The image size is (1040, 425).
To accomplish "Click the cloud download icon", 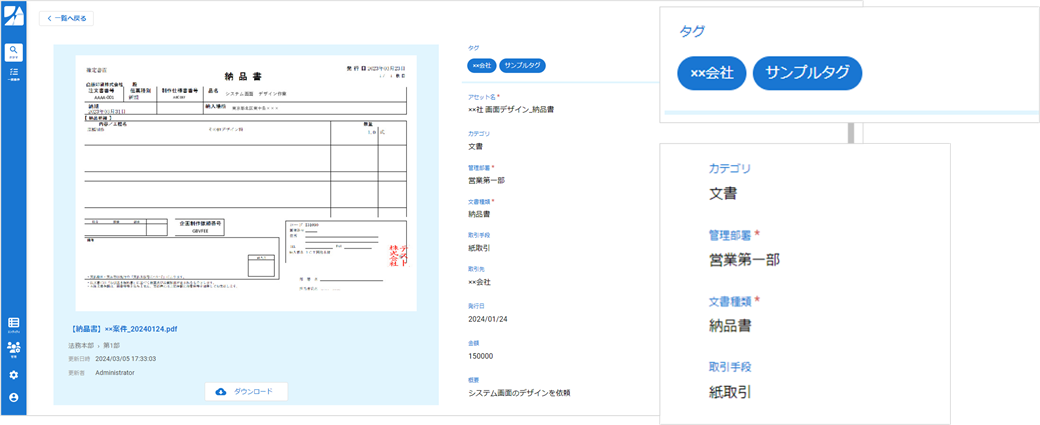I will pyautogui.click(x=221, y=391).
